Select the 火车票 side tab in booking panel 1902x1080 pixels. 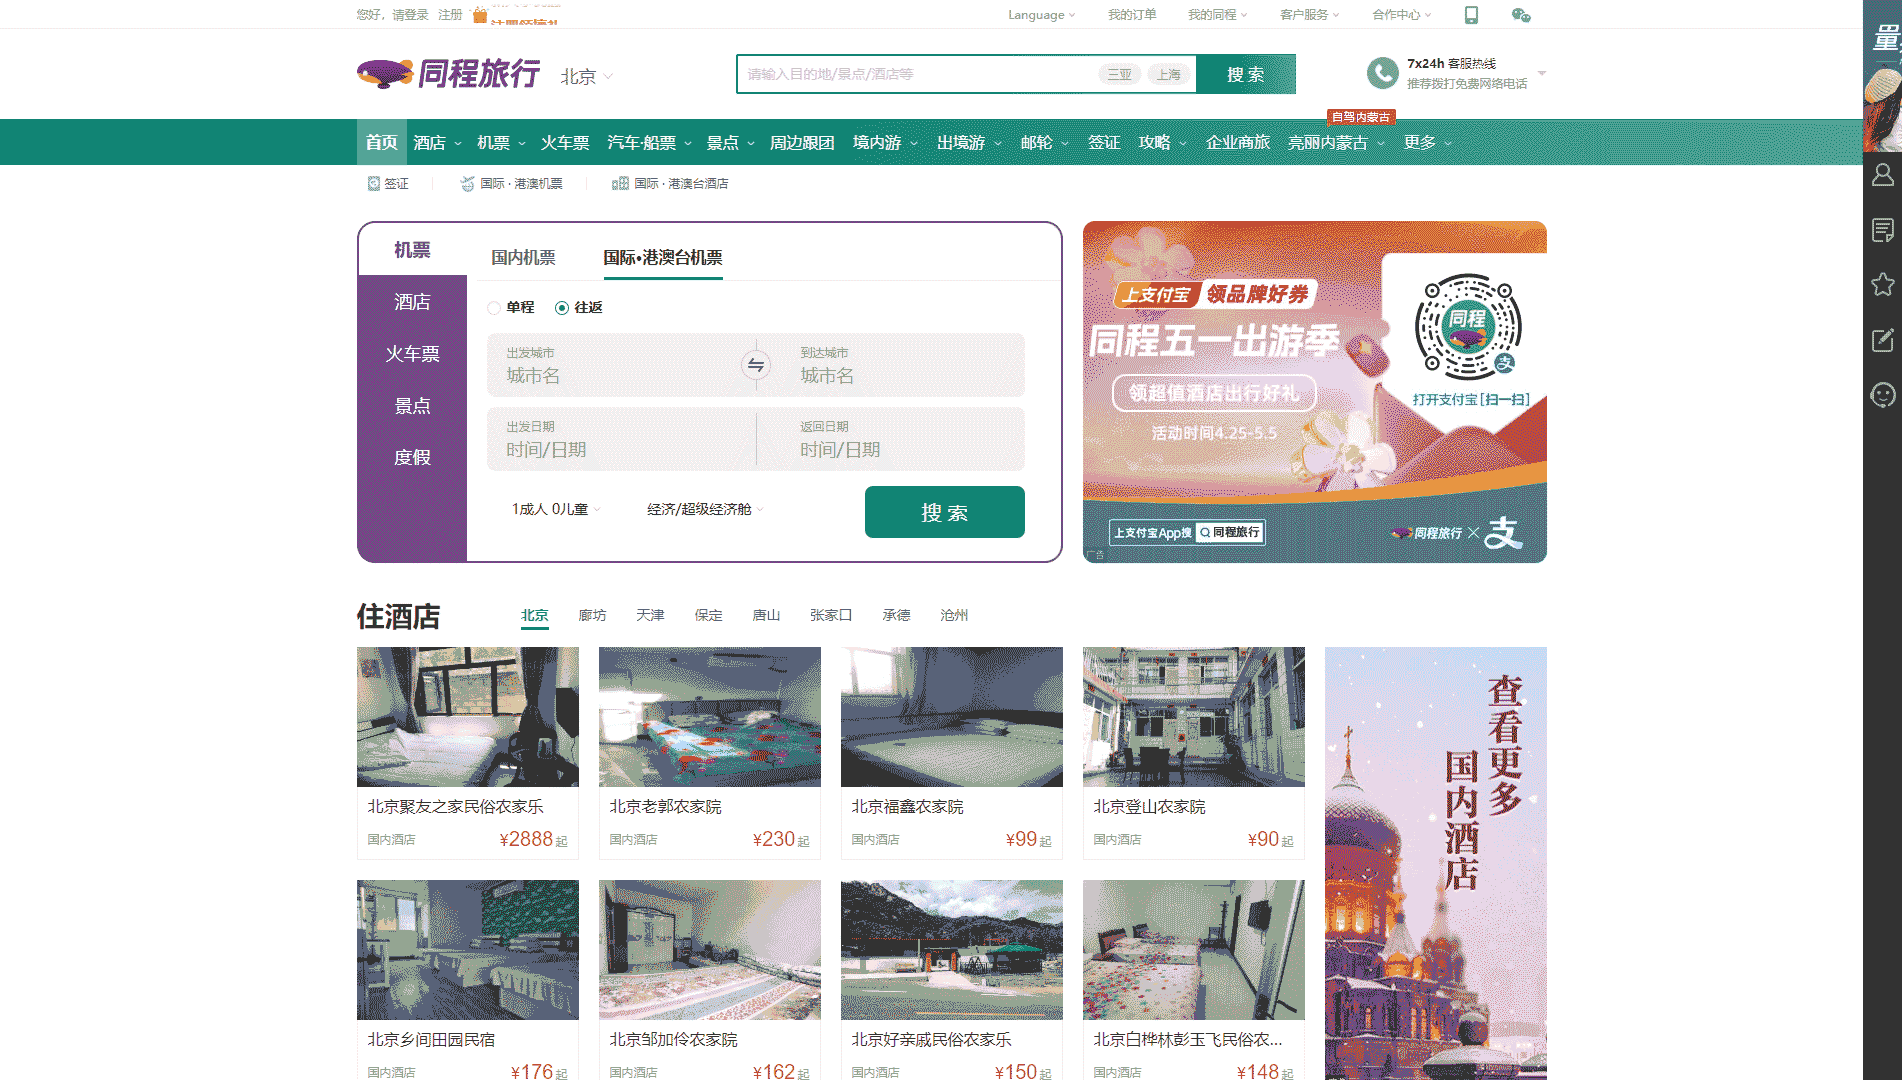[412, 354]
